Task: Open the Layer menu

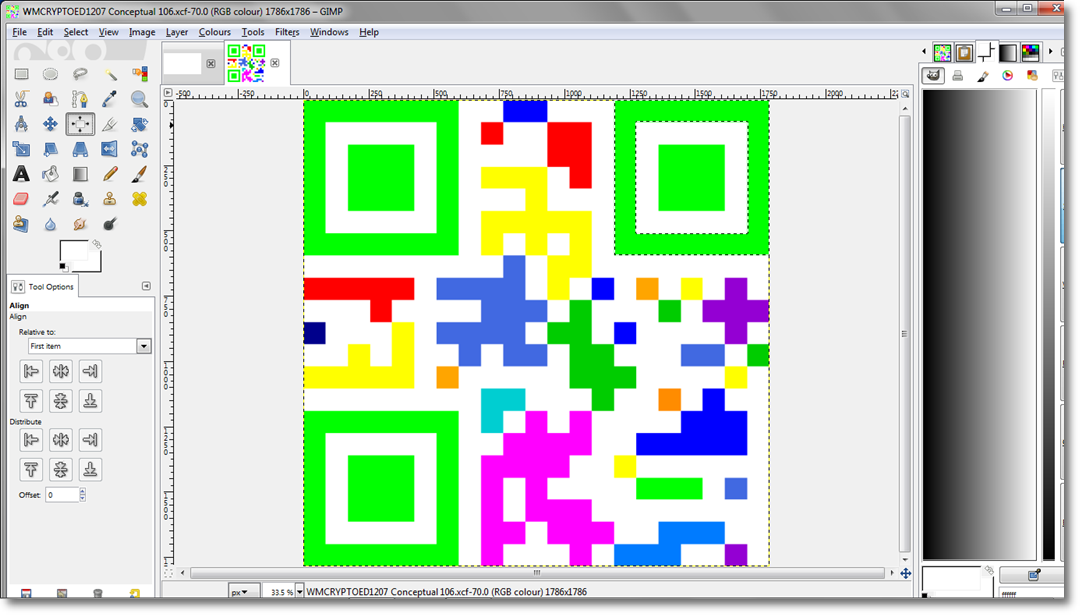Action: [176, 32]
